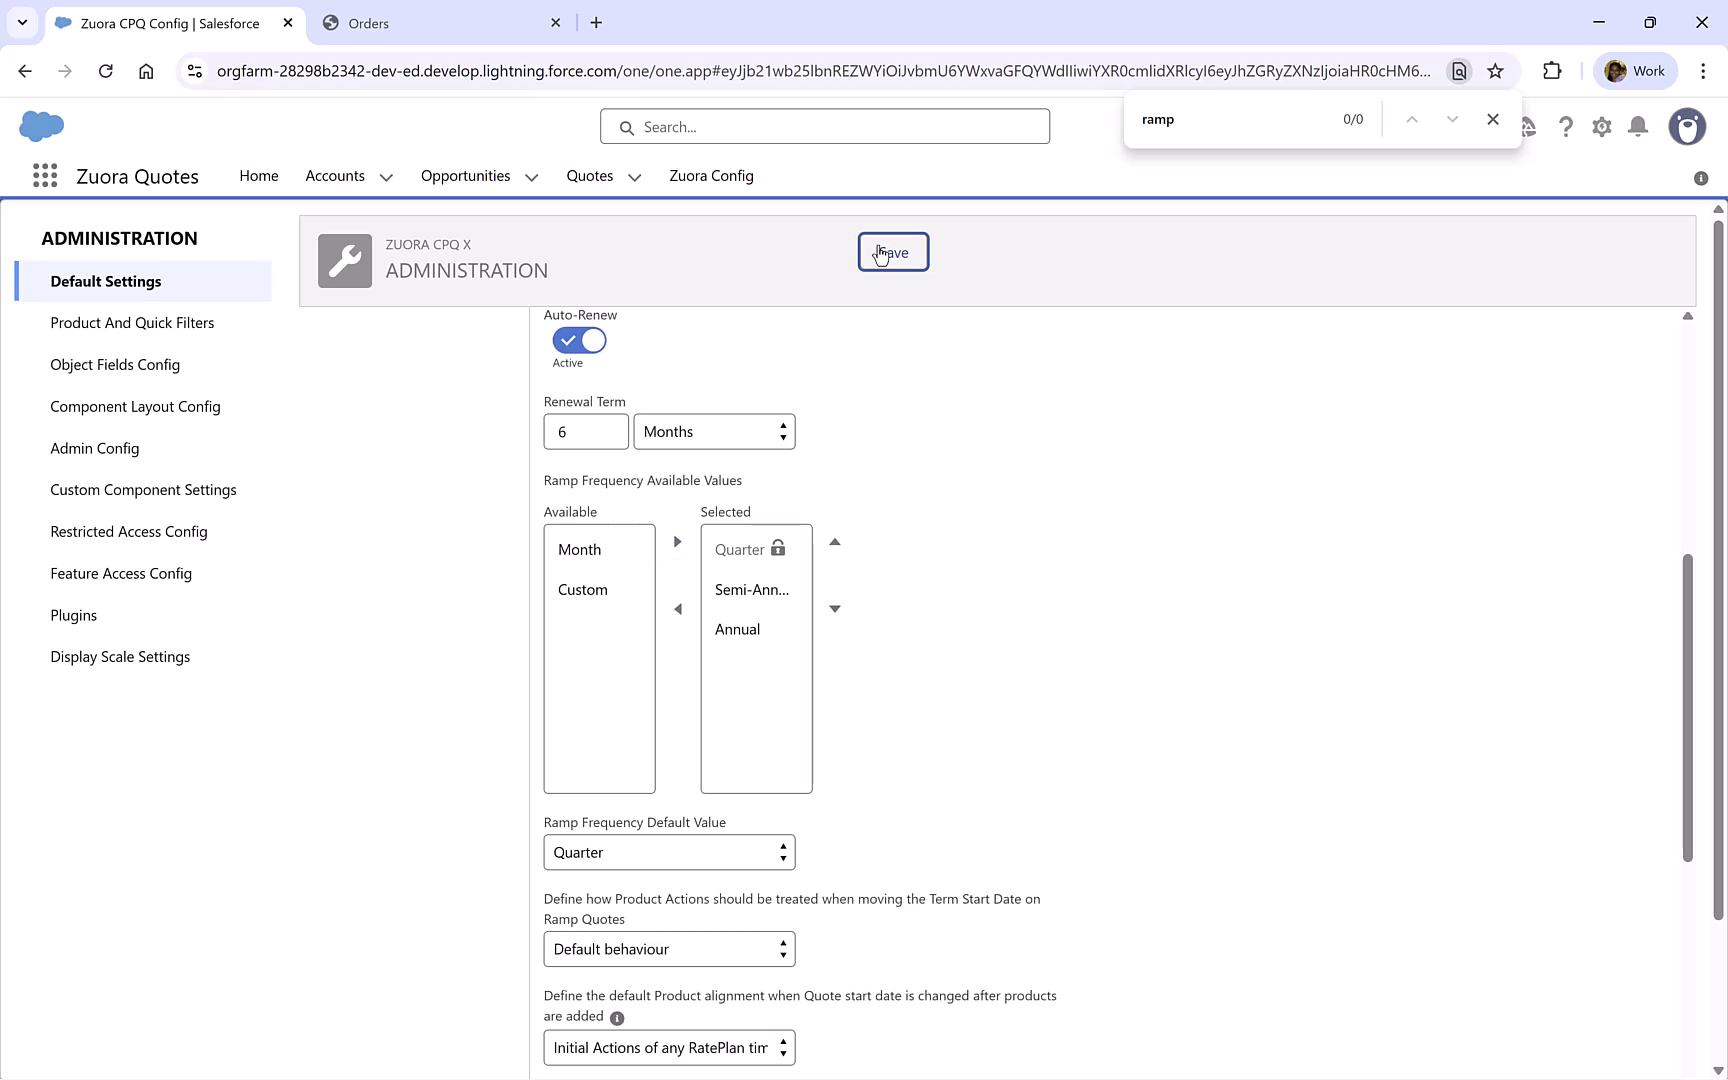Open the browser extensions puzzle icon

click(x=1553, y=71)
